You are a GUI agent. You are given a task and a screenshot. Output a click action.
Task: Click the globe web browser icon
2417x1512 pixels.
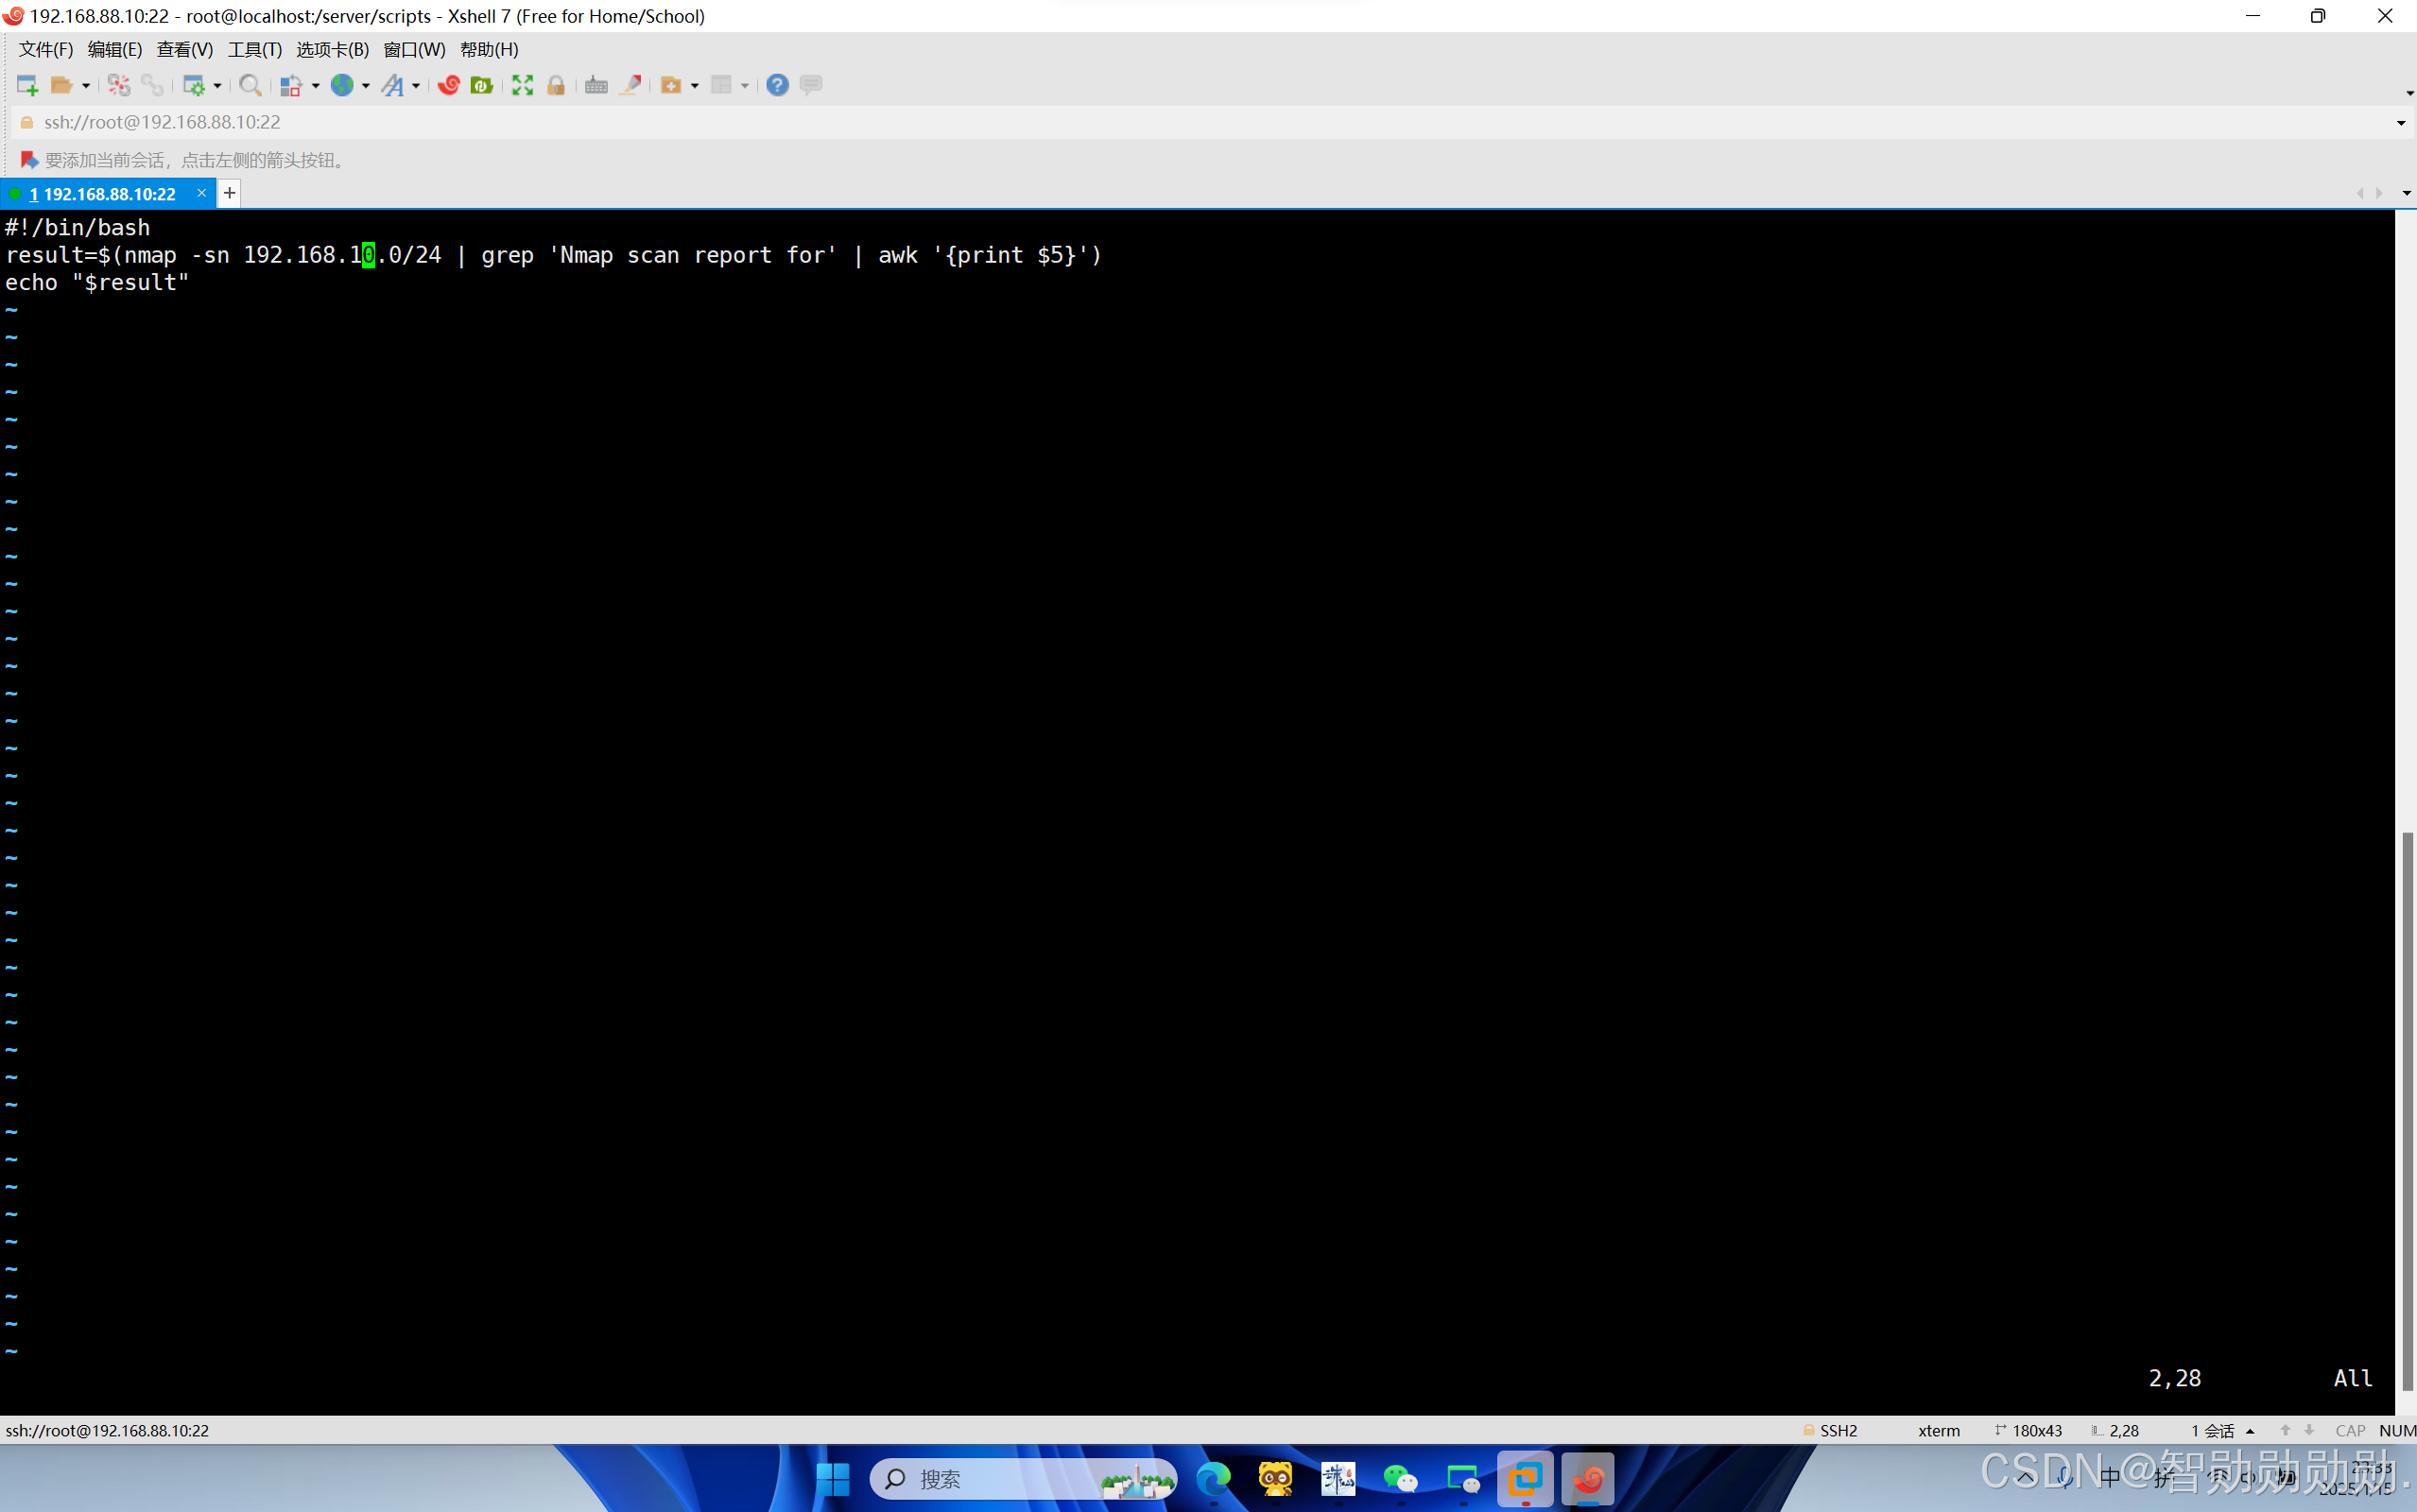point(343,85)
